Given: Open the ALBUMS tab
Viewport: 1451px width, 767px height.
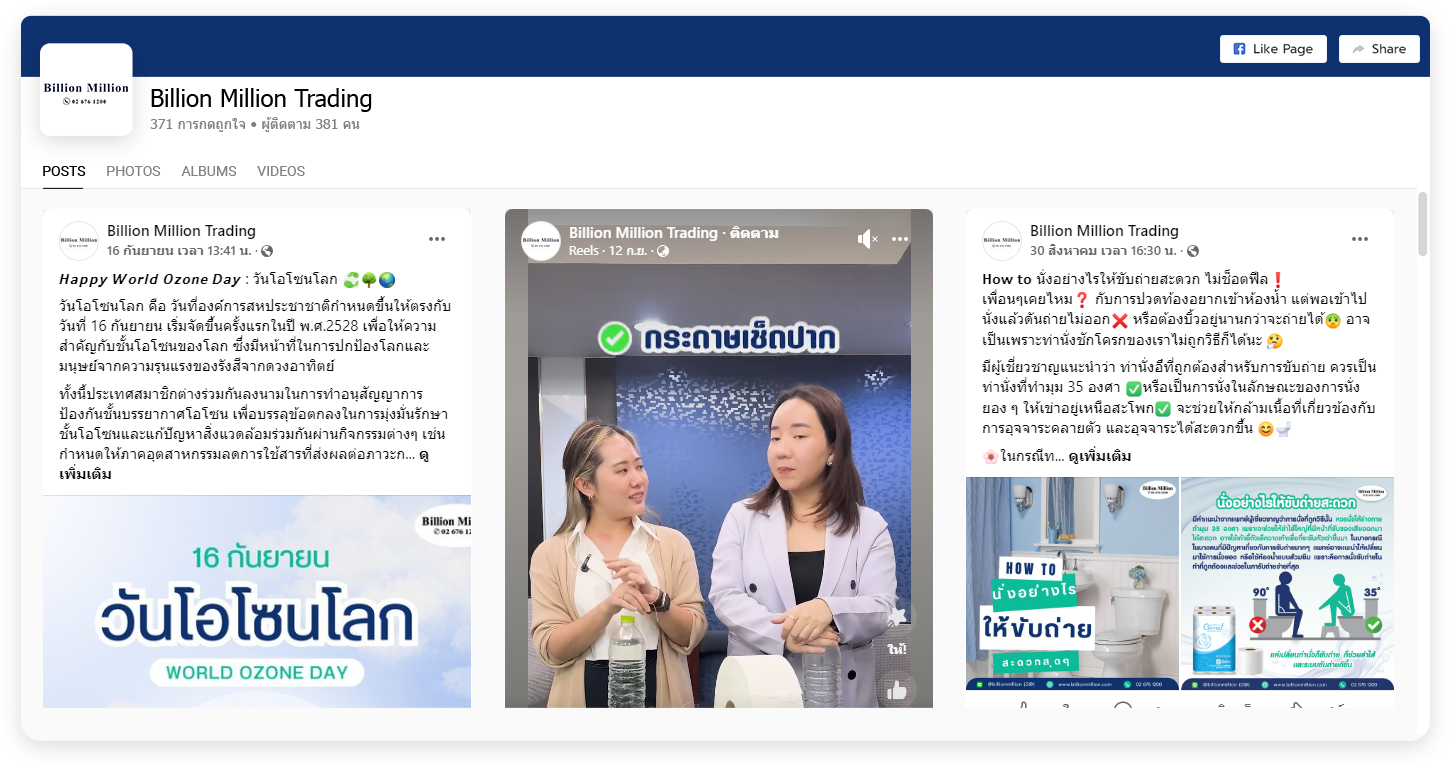Looking at the screenshot, I should point(209,171).
